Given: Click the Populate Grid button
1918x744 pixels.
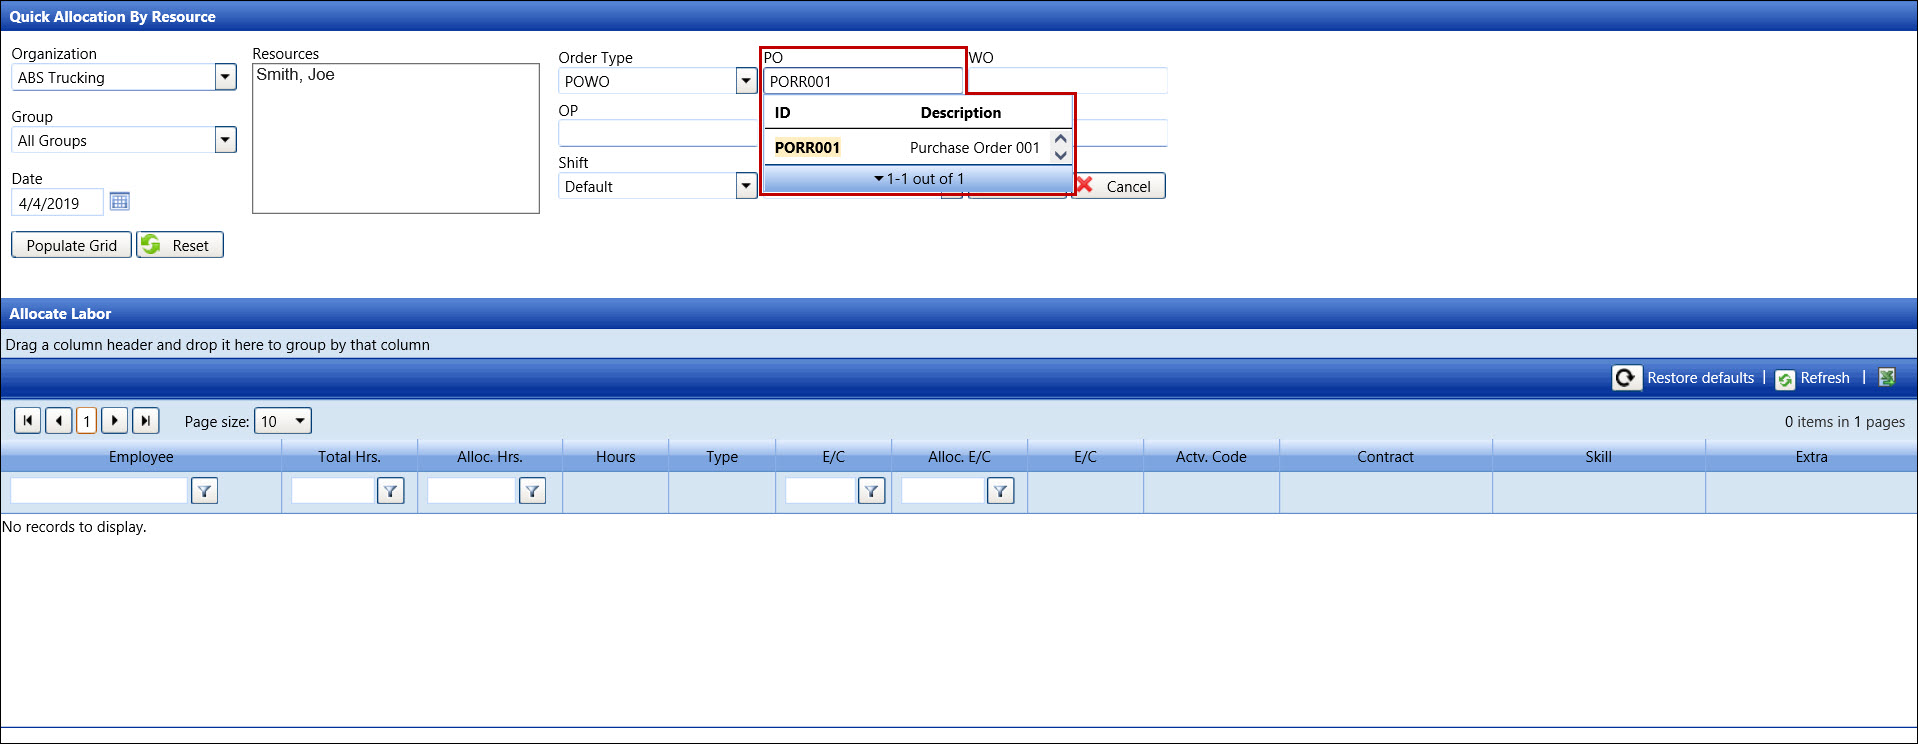Looking at the screenshot, I should 71,245.
